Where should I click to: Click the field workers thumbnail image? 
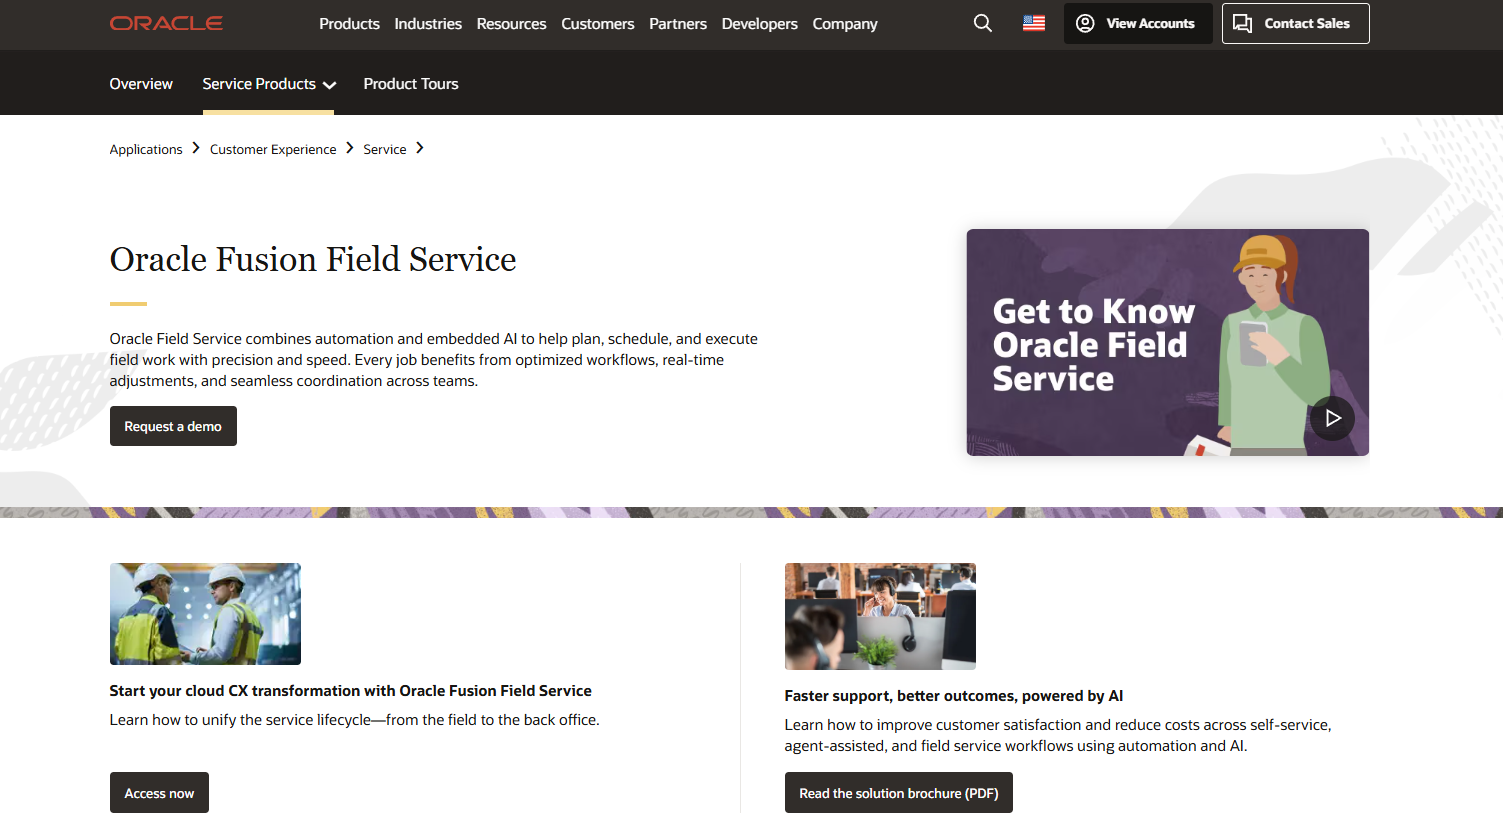(x=205, y=613)
